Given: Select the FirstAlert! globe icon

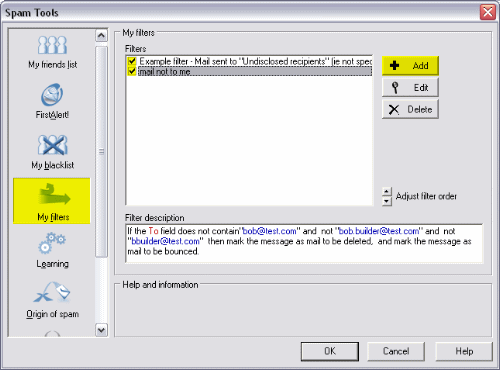Looking at the screenshot, I should coord(52,94).
